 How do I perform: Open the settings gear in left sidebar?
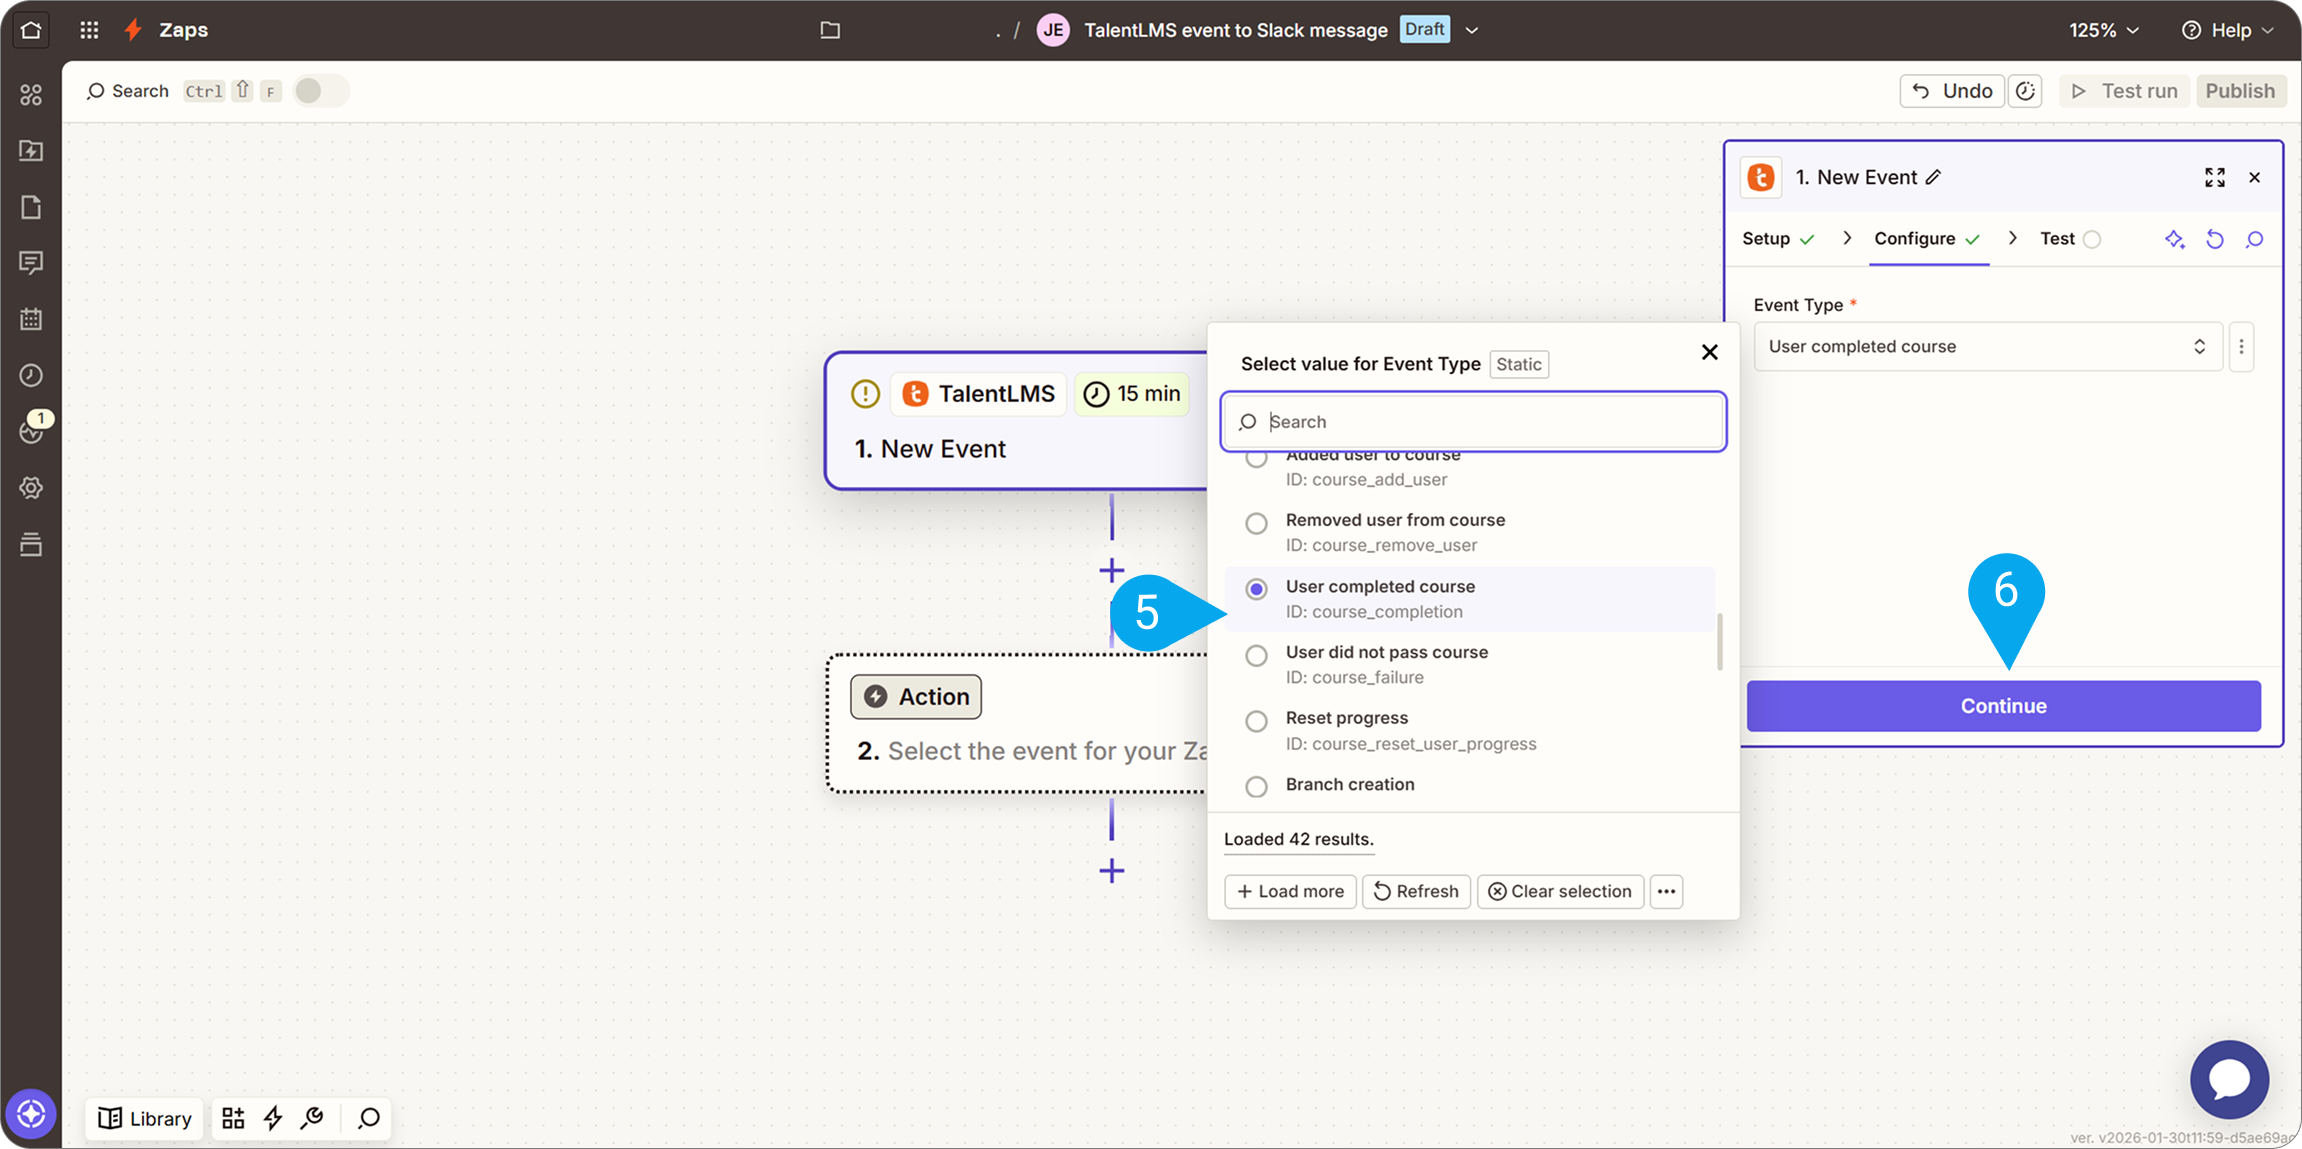(31, 488)
